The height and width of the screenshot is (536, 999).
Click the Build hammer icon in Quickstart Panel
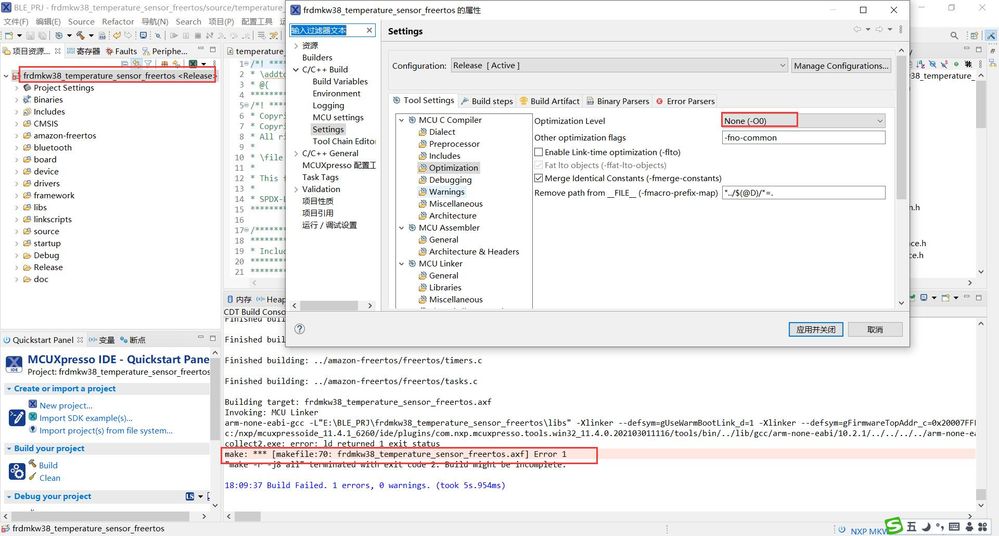(x=32, y=464)
